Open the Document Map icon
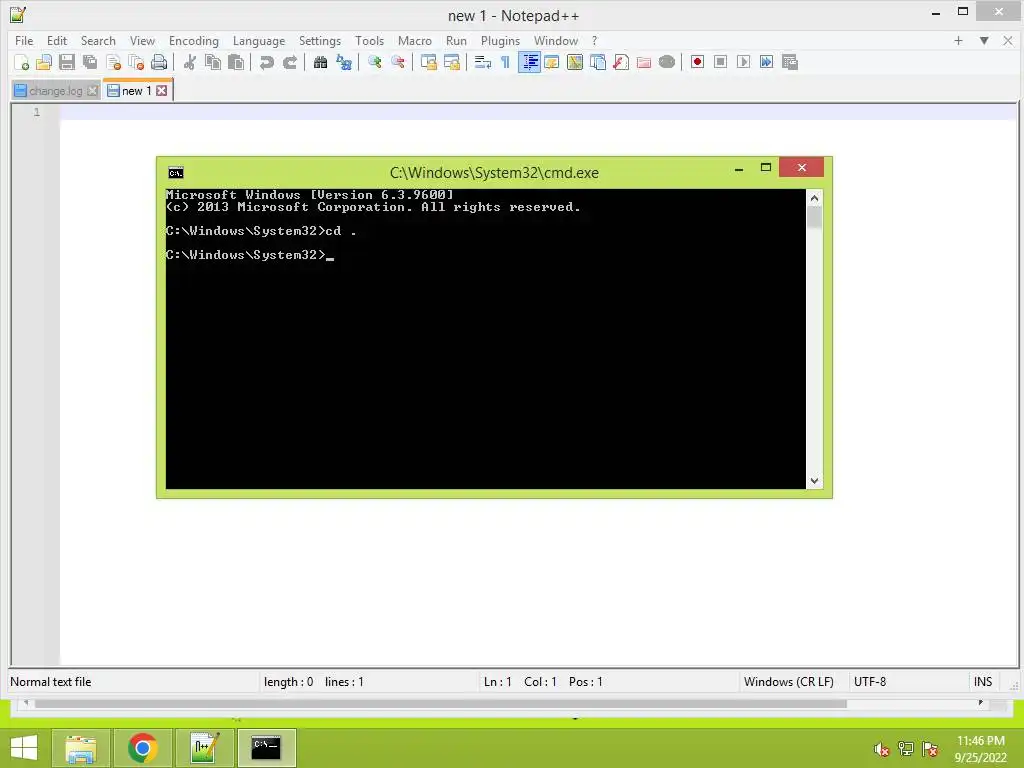 pos(575,62)
